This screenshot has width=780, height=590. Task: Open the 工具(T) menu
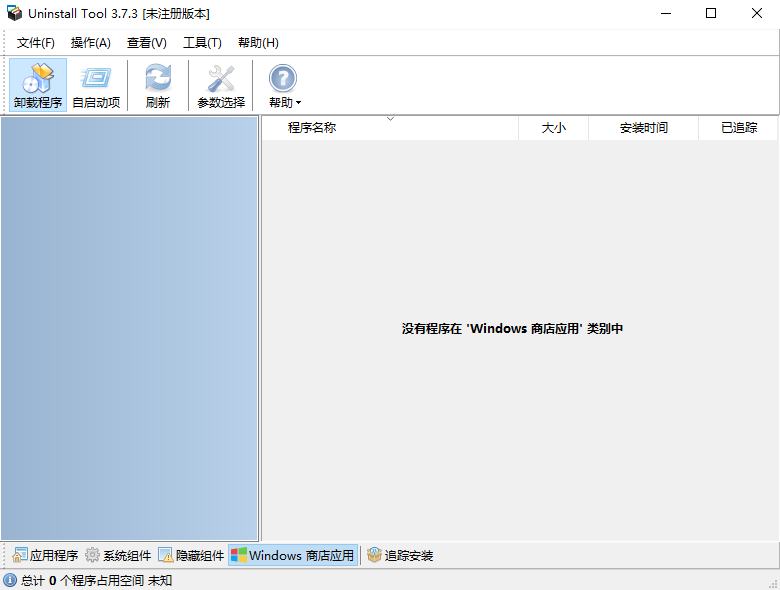pos(202,42)
